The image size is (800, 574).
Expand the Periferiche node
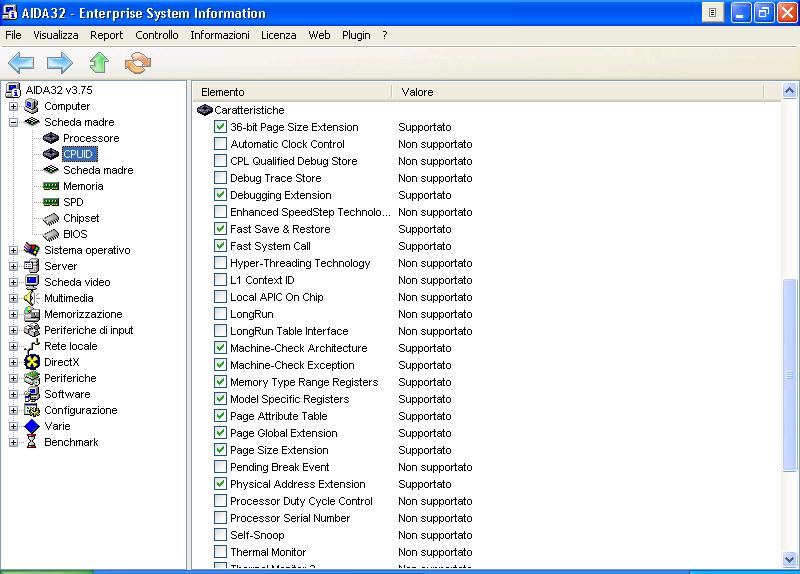pyautogui.click(x=13, y=378)
